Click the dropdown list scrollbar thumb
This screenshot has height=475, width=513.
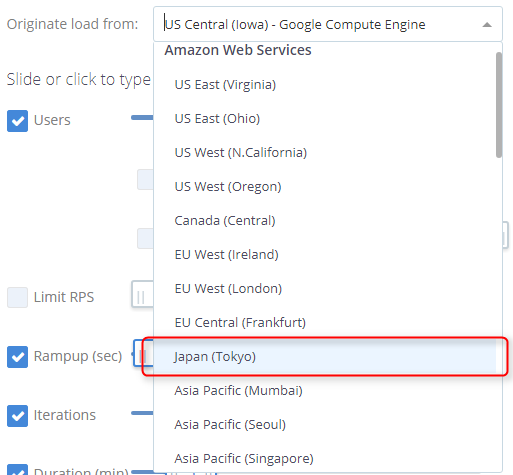pyautogui.click(x=499, y=105)
